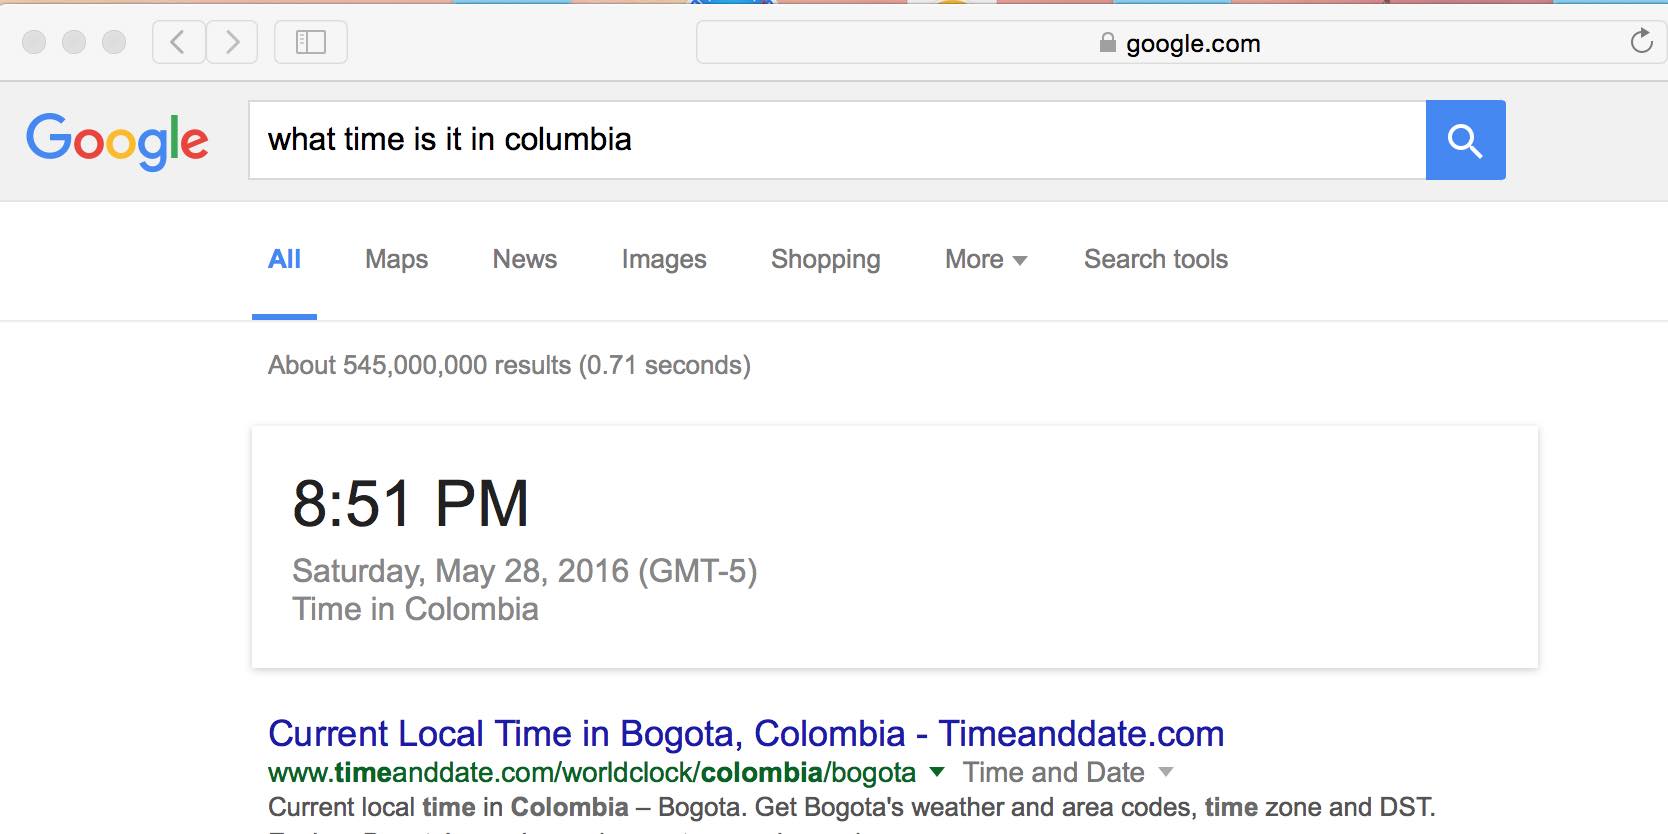This screenshot has width=1668, height=834.
Task: Expand the More search categories dropdown
Action: tap(986, 260)
